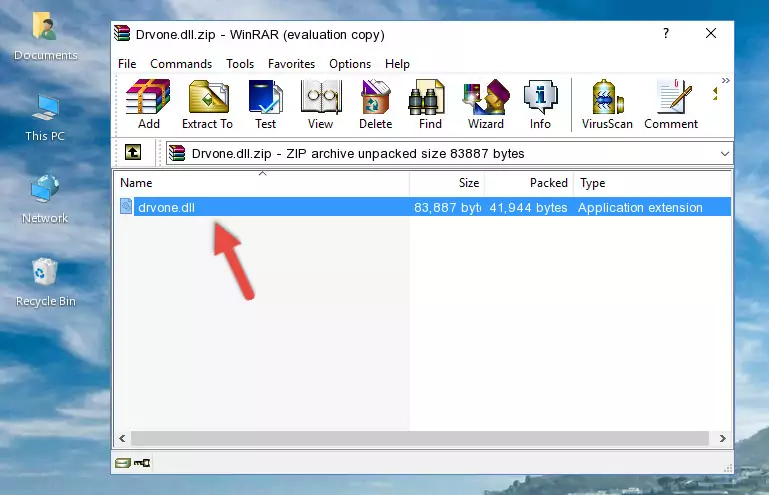
Task: Select the drvone.dll file row
Action: [x=425, y=207]
